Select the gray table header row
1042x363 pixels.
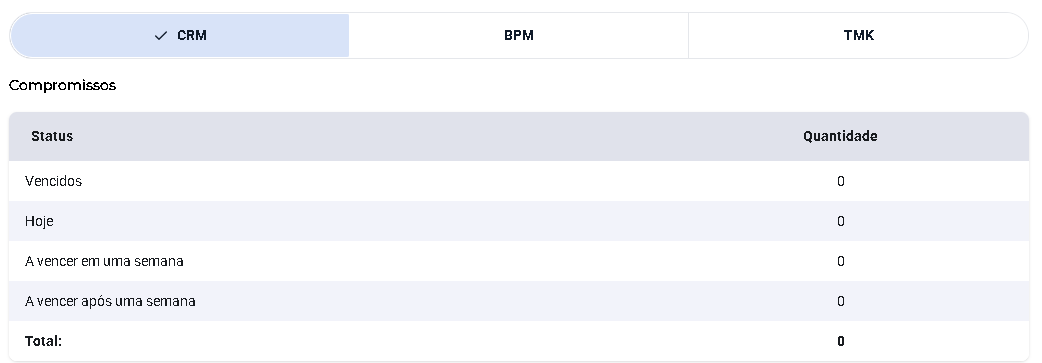(x=519, y=136)
